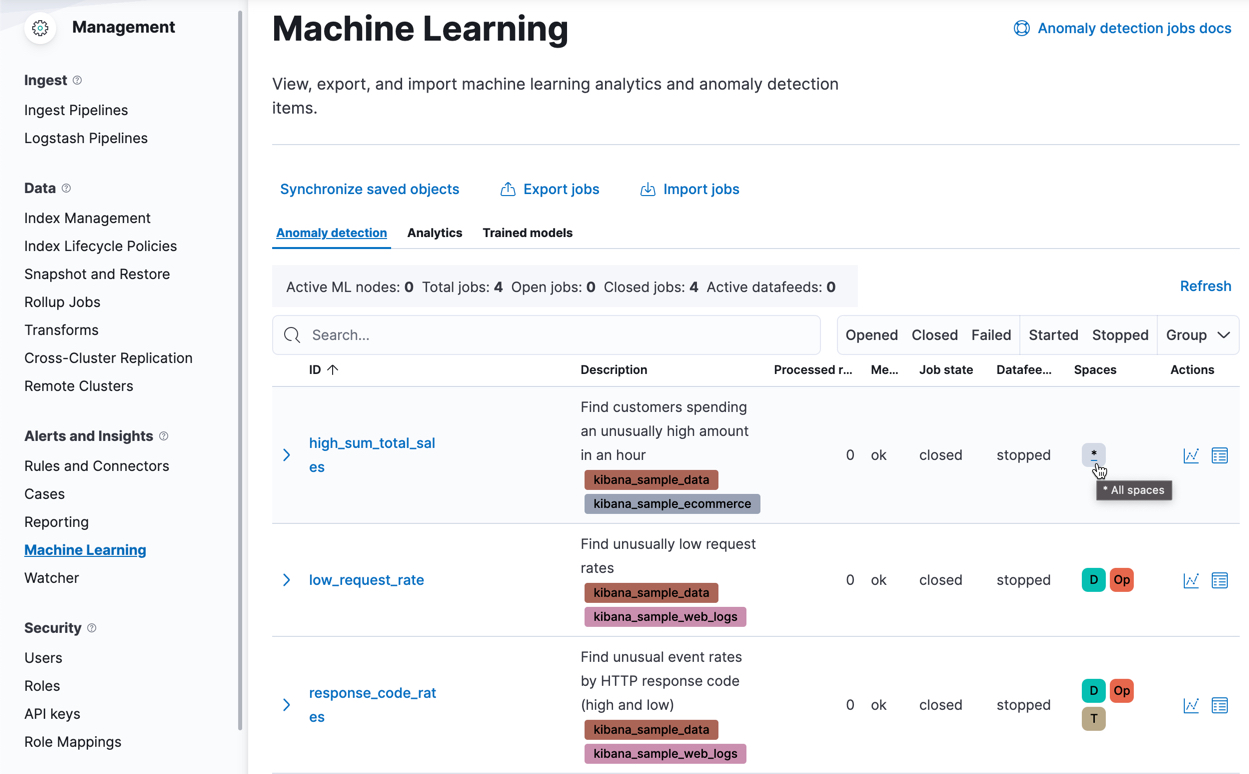Switch to the Analytics tab

tap(434, 232)
